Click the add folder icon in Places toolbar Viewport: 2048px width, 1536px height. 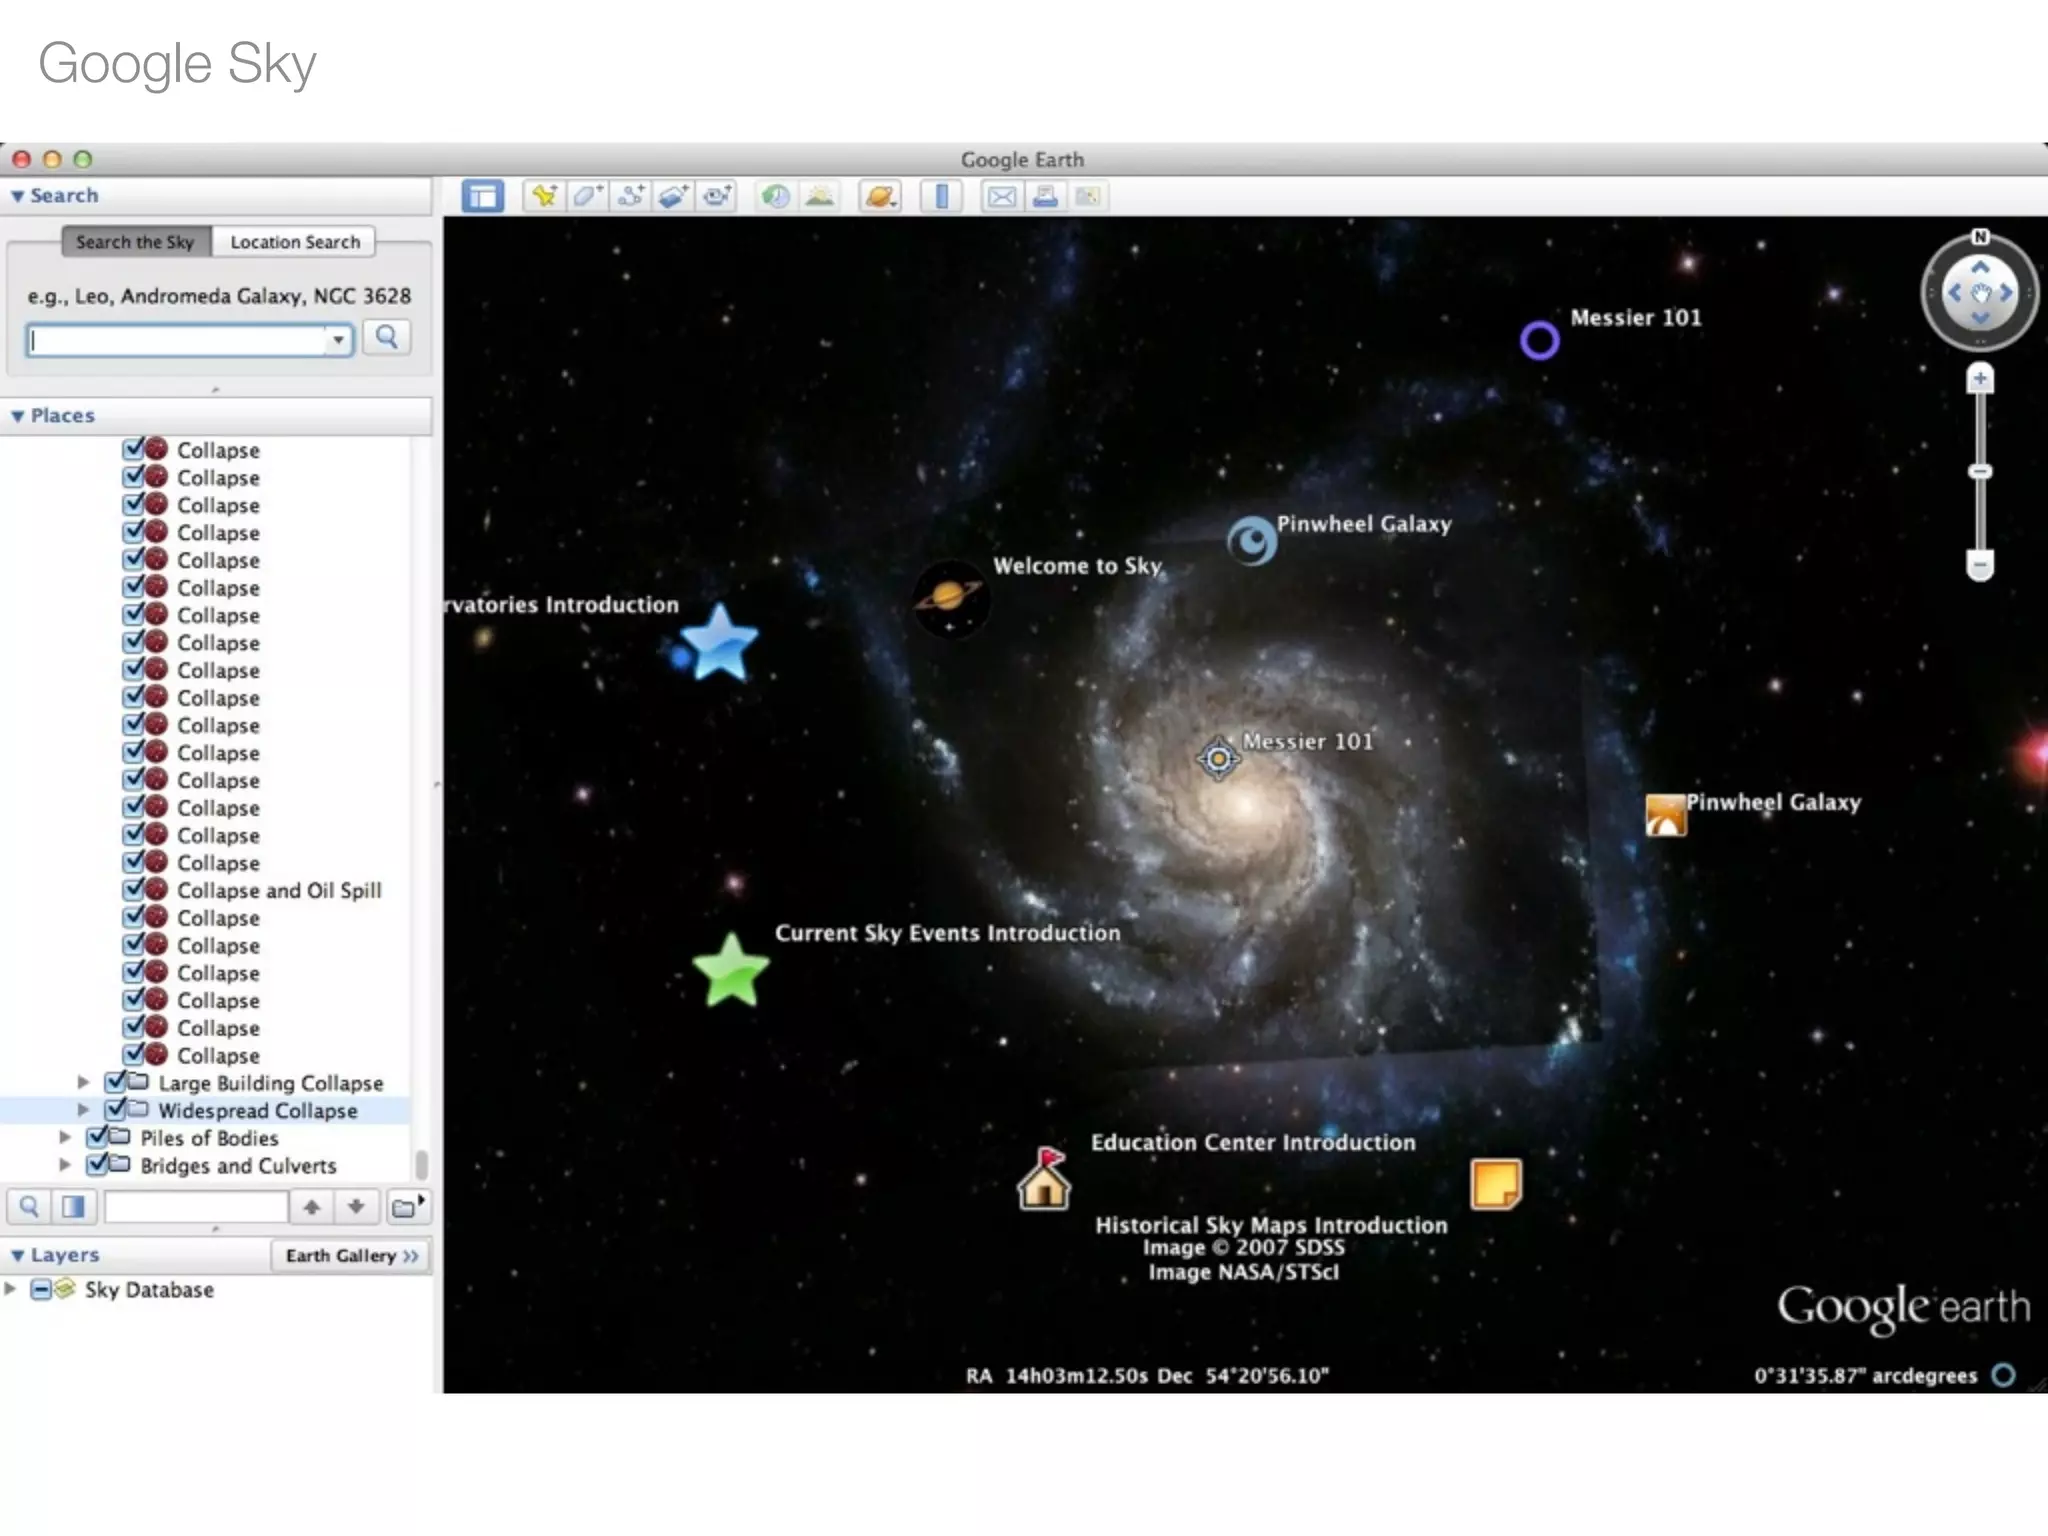pos(406,1207)
